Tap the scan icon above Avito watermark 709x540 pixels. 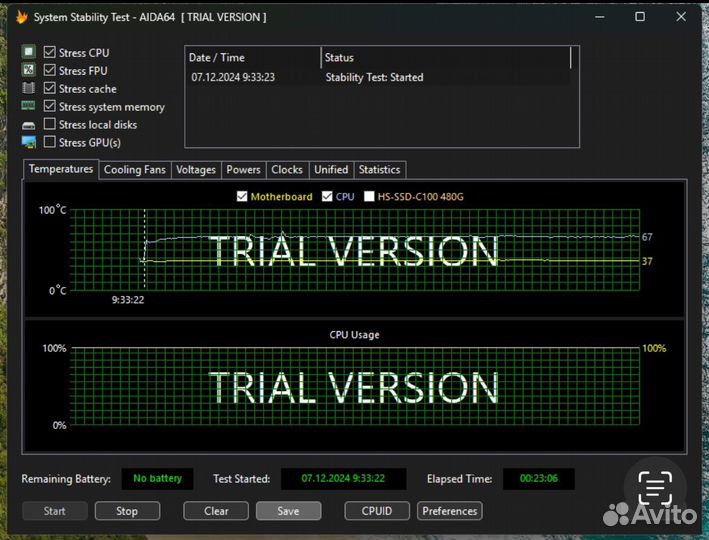[x=655, y=488]
